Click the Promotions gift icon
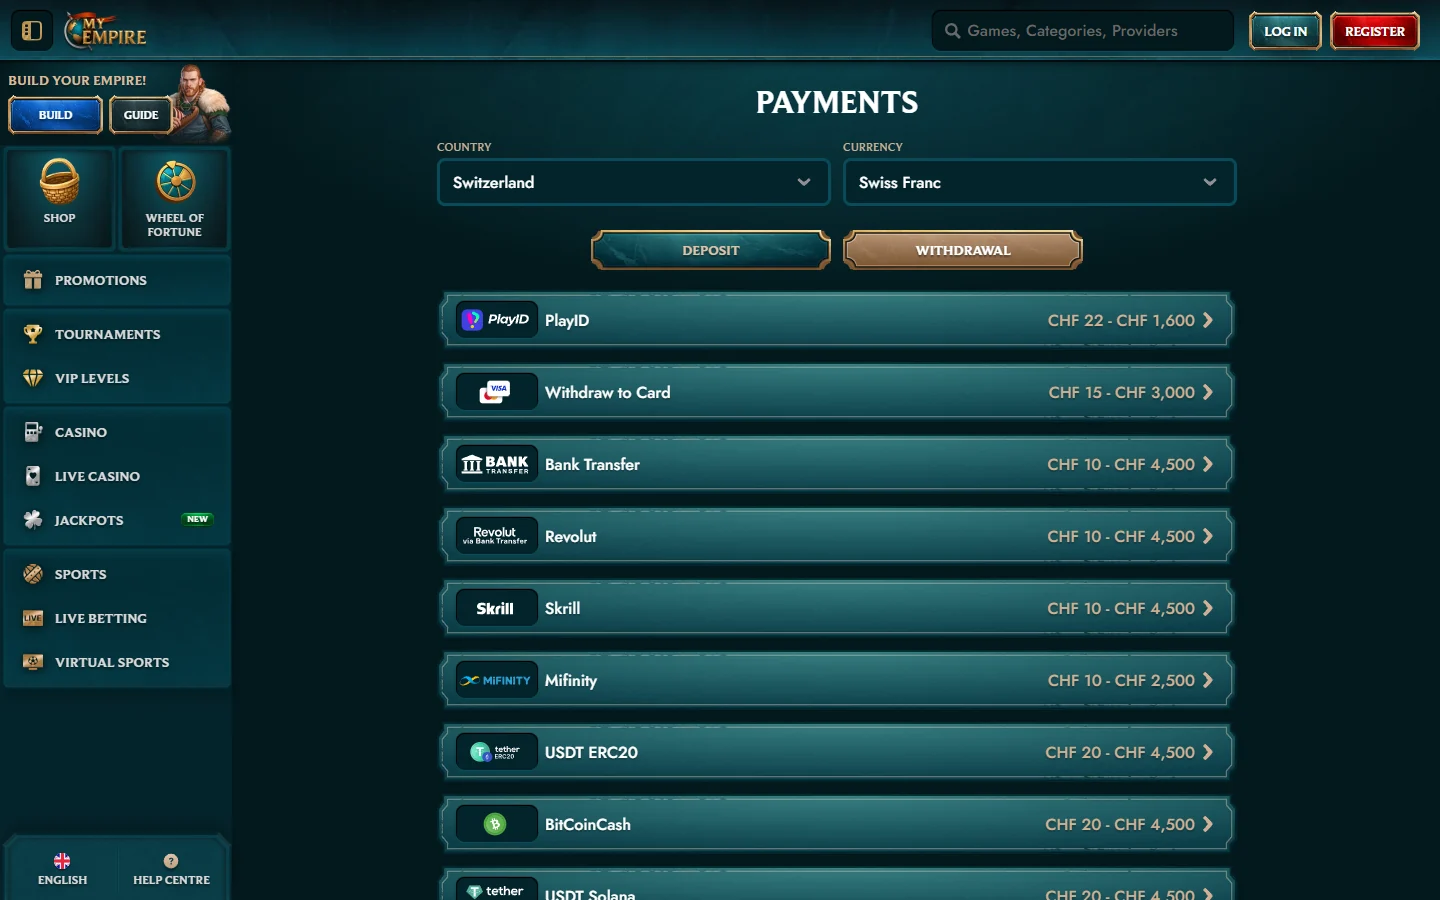 [33, 280]
